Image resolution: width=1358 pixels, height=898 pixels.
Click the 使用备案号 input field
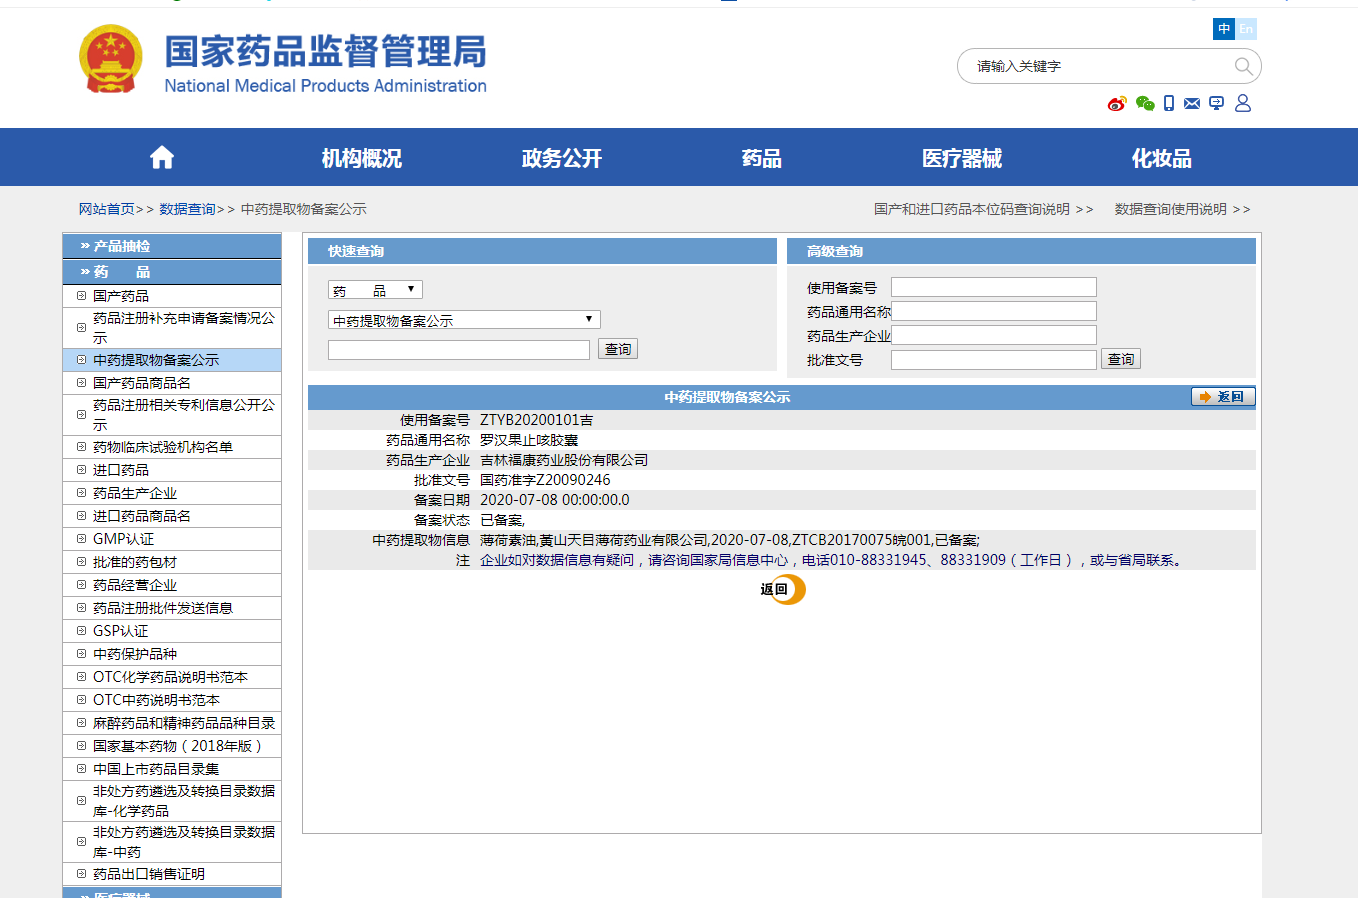click(x=993, y=287)
